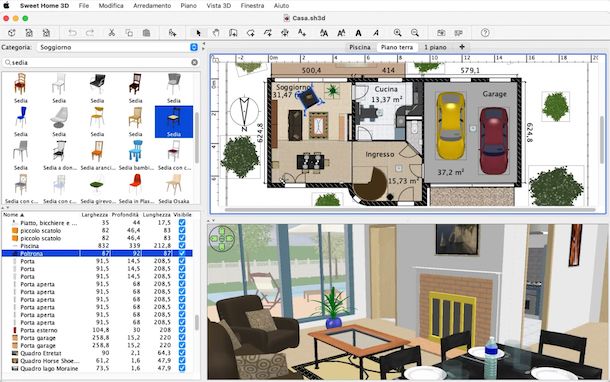This screenshot has height=382, width=610.
Task: Click the zoom in magnifier icon
Action: [x=397, y=33]
